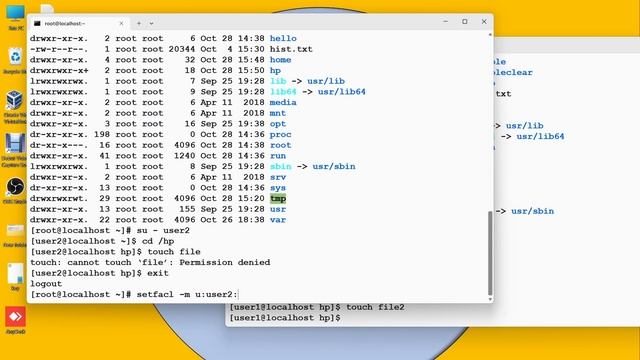Click the 'dr-xr-x---.' permission string
640x360 pixels.
pos(59,145)
